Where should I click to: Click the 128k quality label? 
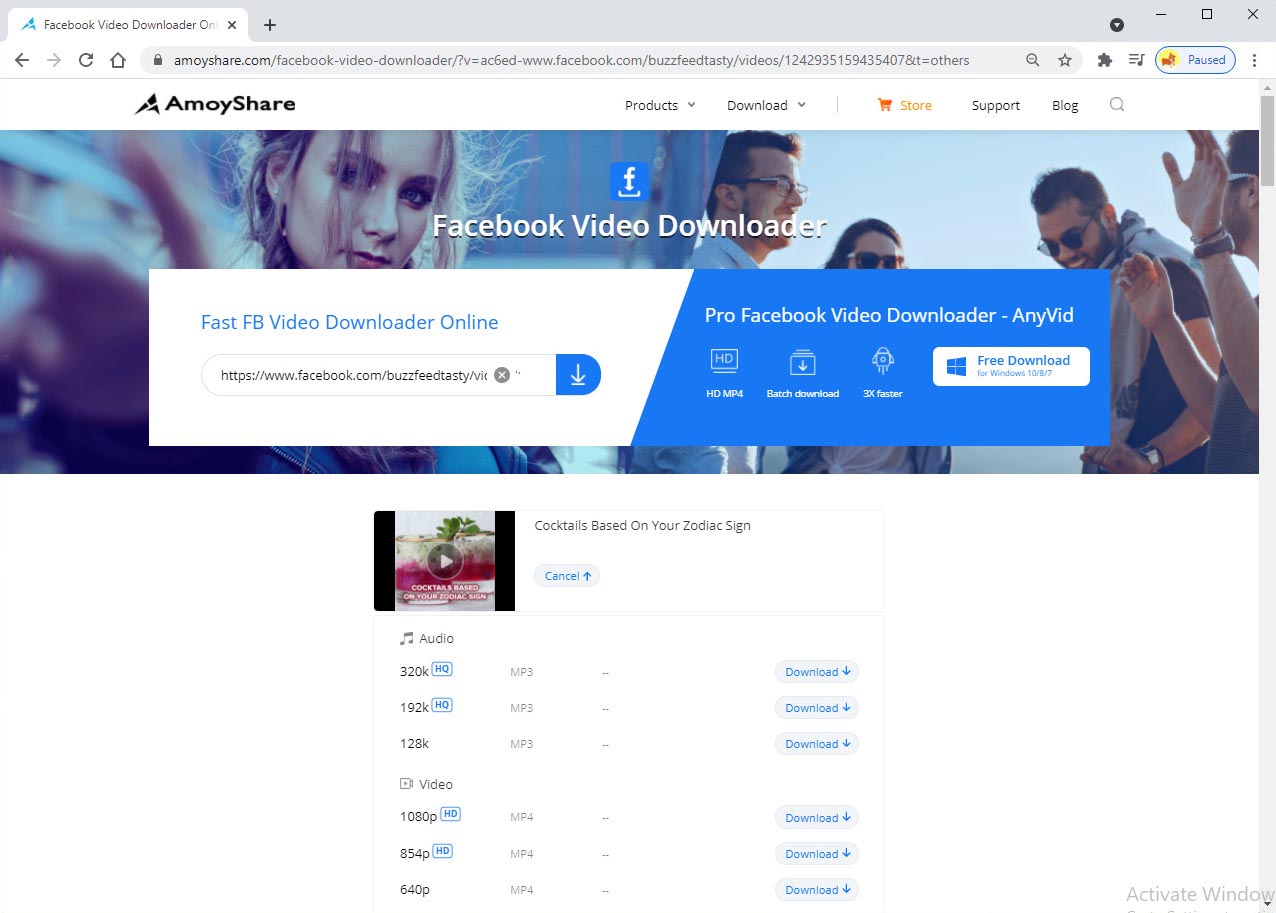point(414,744)
